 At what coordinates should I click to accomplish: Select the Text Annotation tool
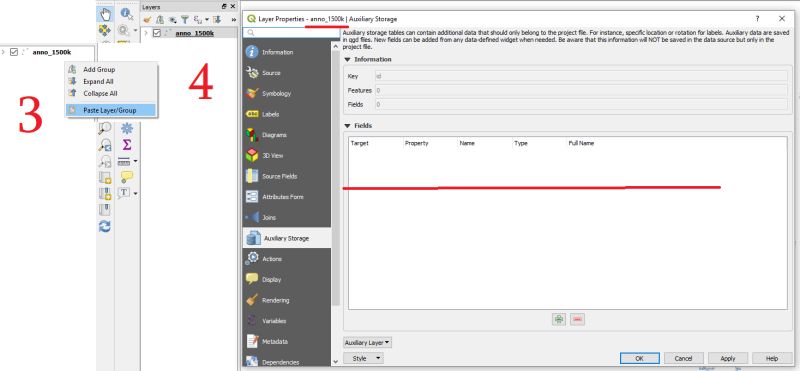pos(124,192)
